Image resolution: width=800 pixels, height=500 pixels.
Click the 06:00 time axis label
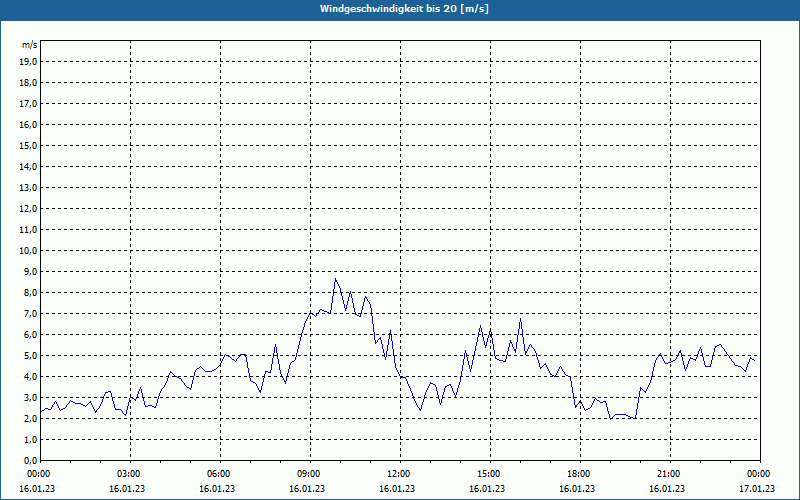220,474
